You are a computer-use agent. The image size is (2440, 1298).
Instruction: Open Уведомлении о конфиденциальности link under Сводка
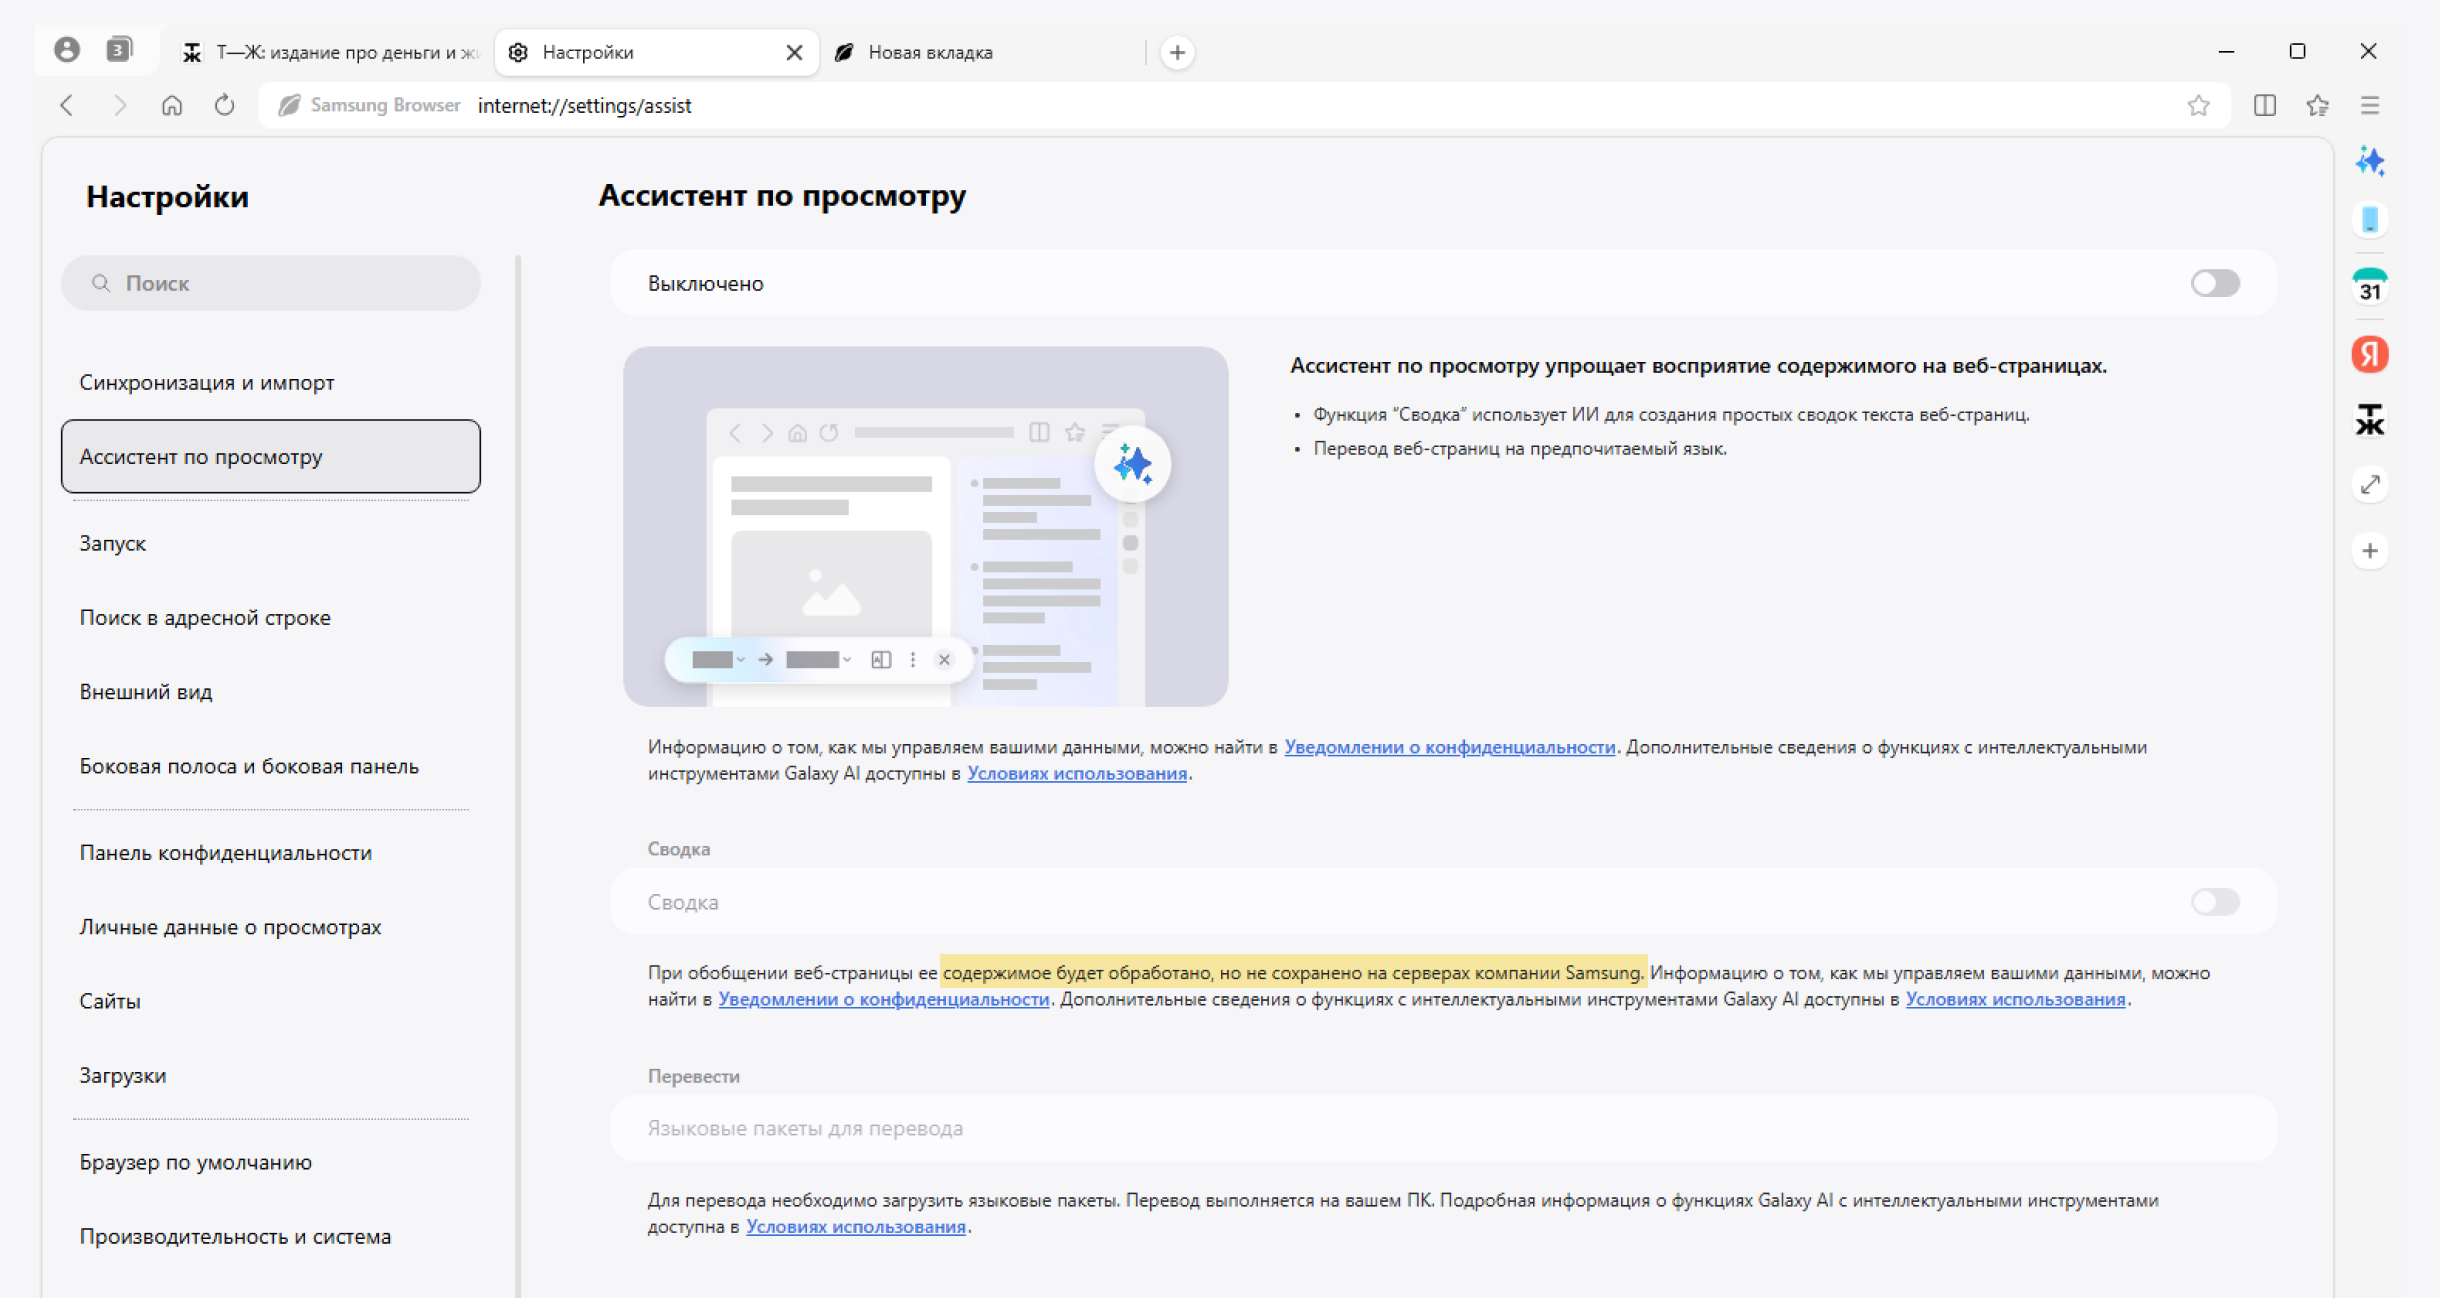[884, 999]
